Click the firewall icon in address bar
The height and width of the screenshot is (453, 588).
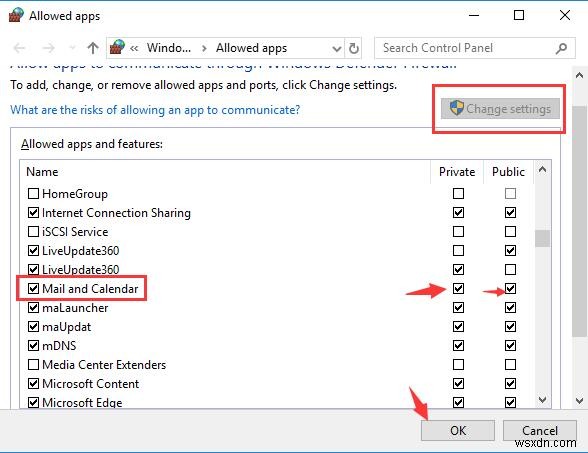(117, 48)
